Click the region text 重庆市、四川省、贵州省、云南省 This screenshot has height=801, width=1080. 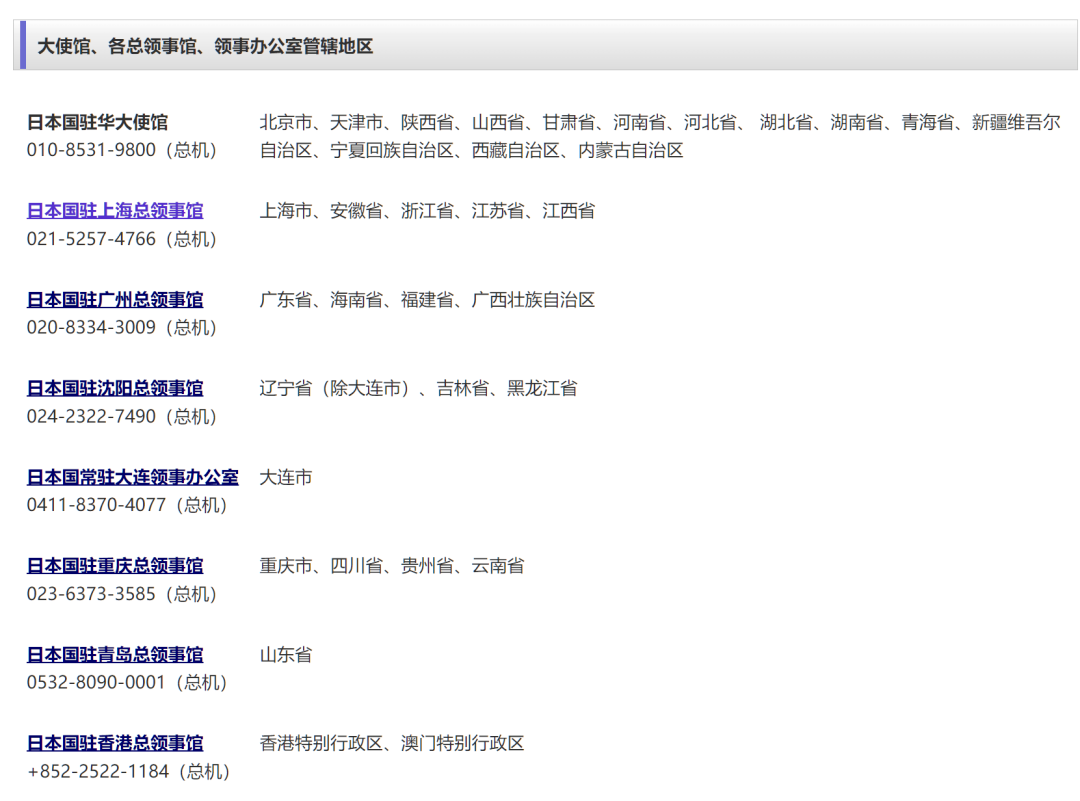pyautogui.click(x=392, y=566)
